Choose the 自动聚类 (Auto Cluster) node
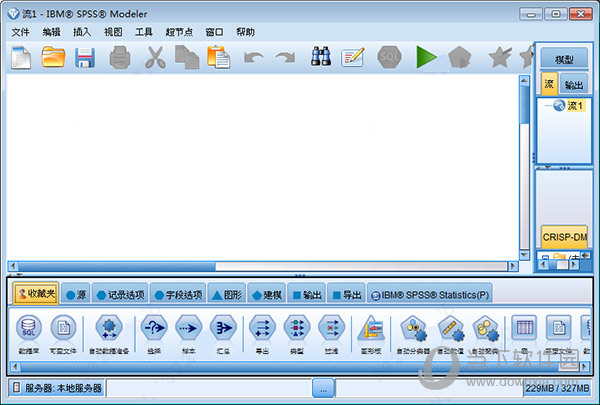600x405 pixels. 486,328
